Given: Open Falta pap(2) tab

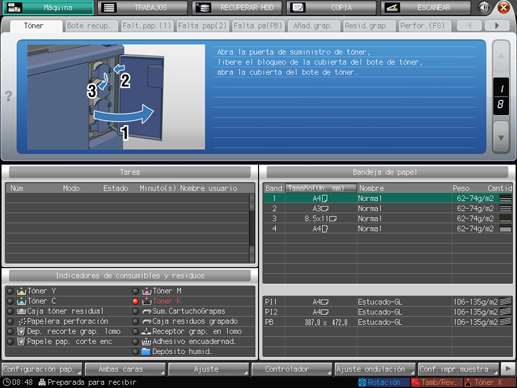Looking at the screenshot, I should point(202,26).
